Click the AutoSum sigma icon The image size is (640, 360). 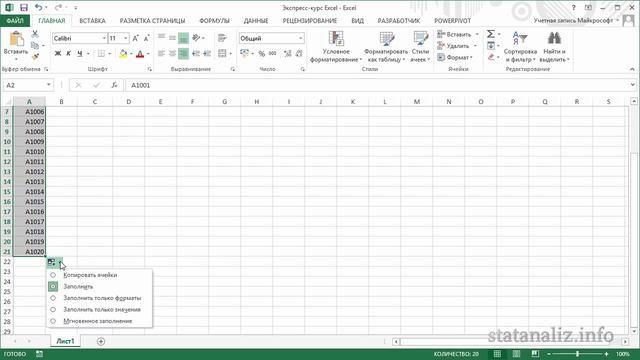491,34
